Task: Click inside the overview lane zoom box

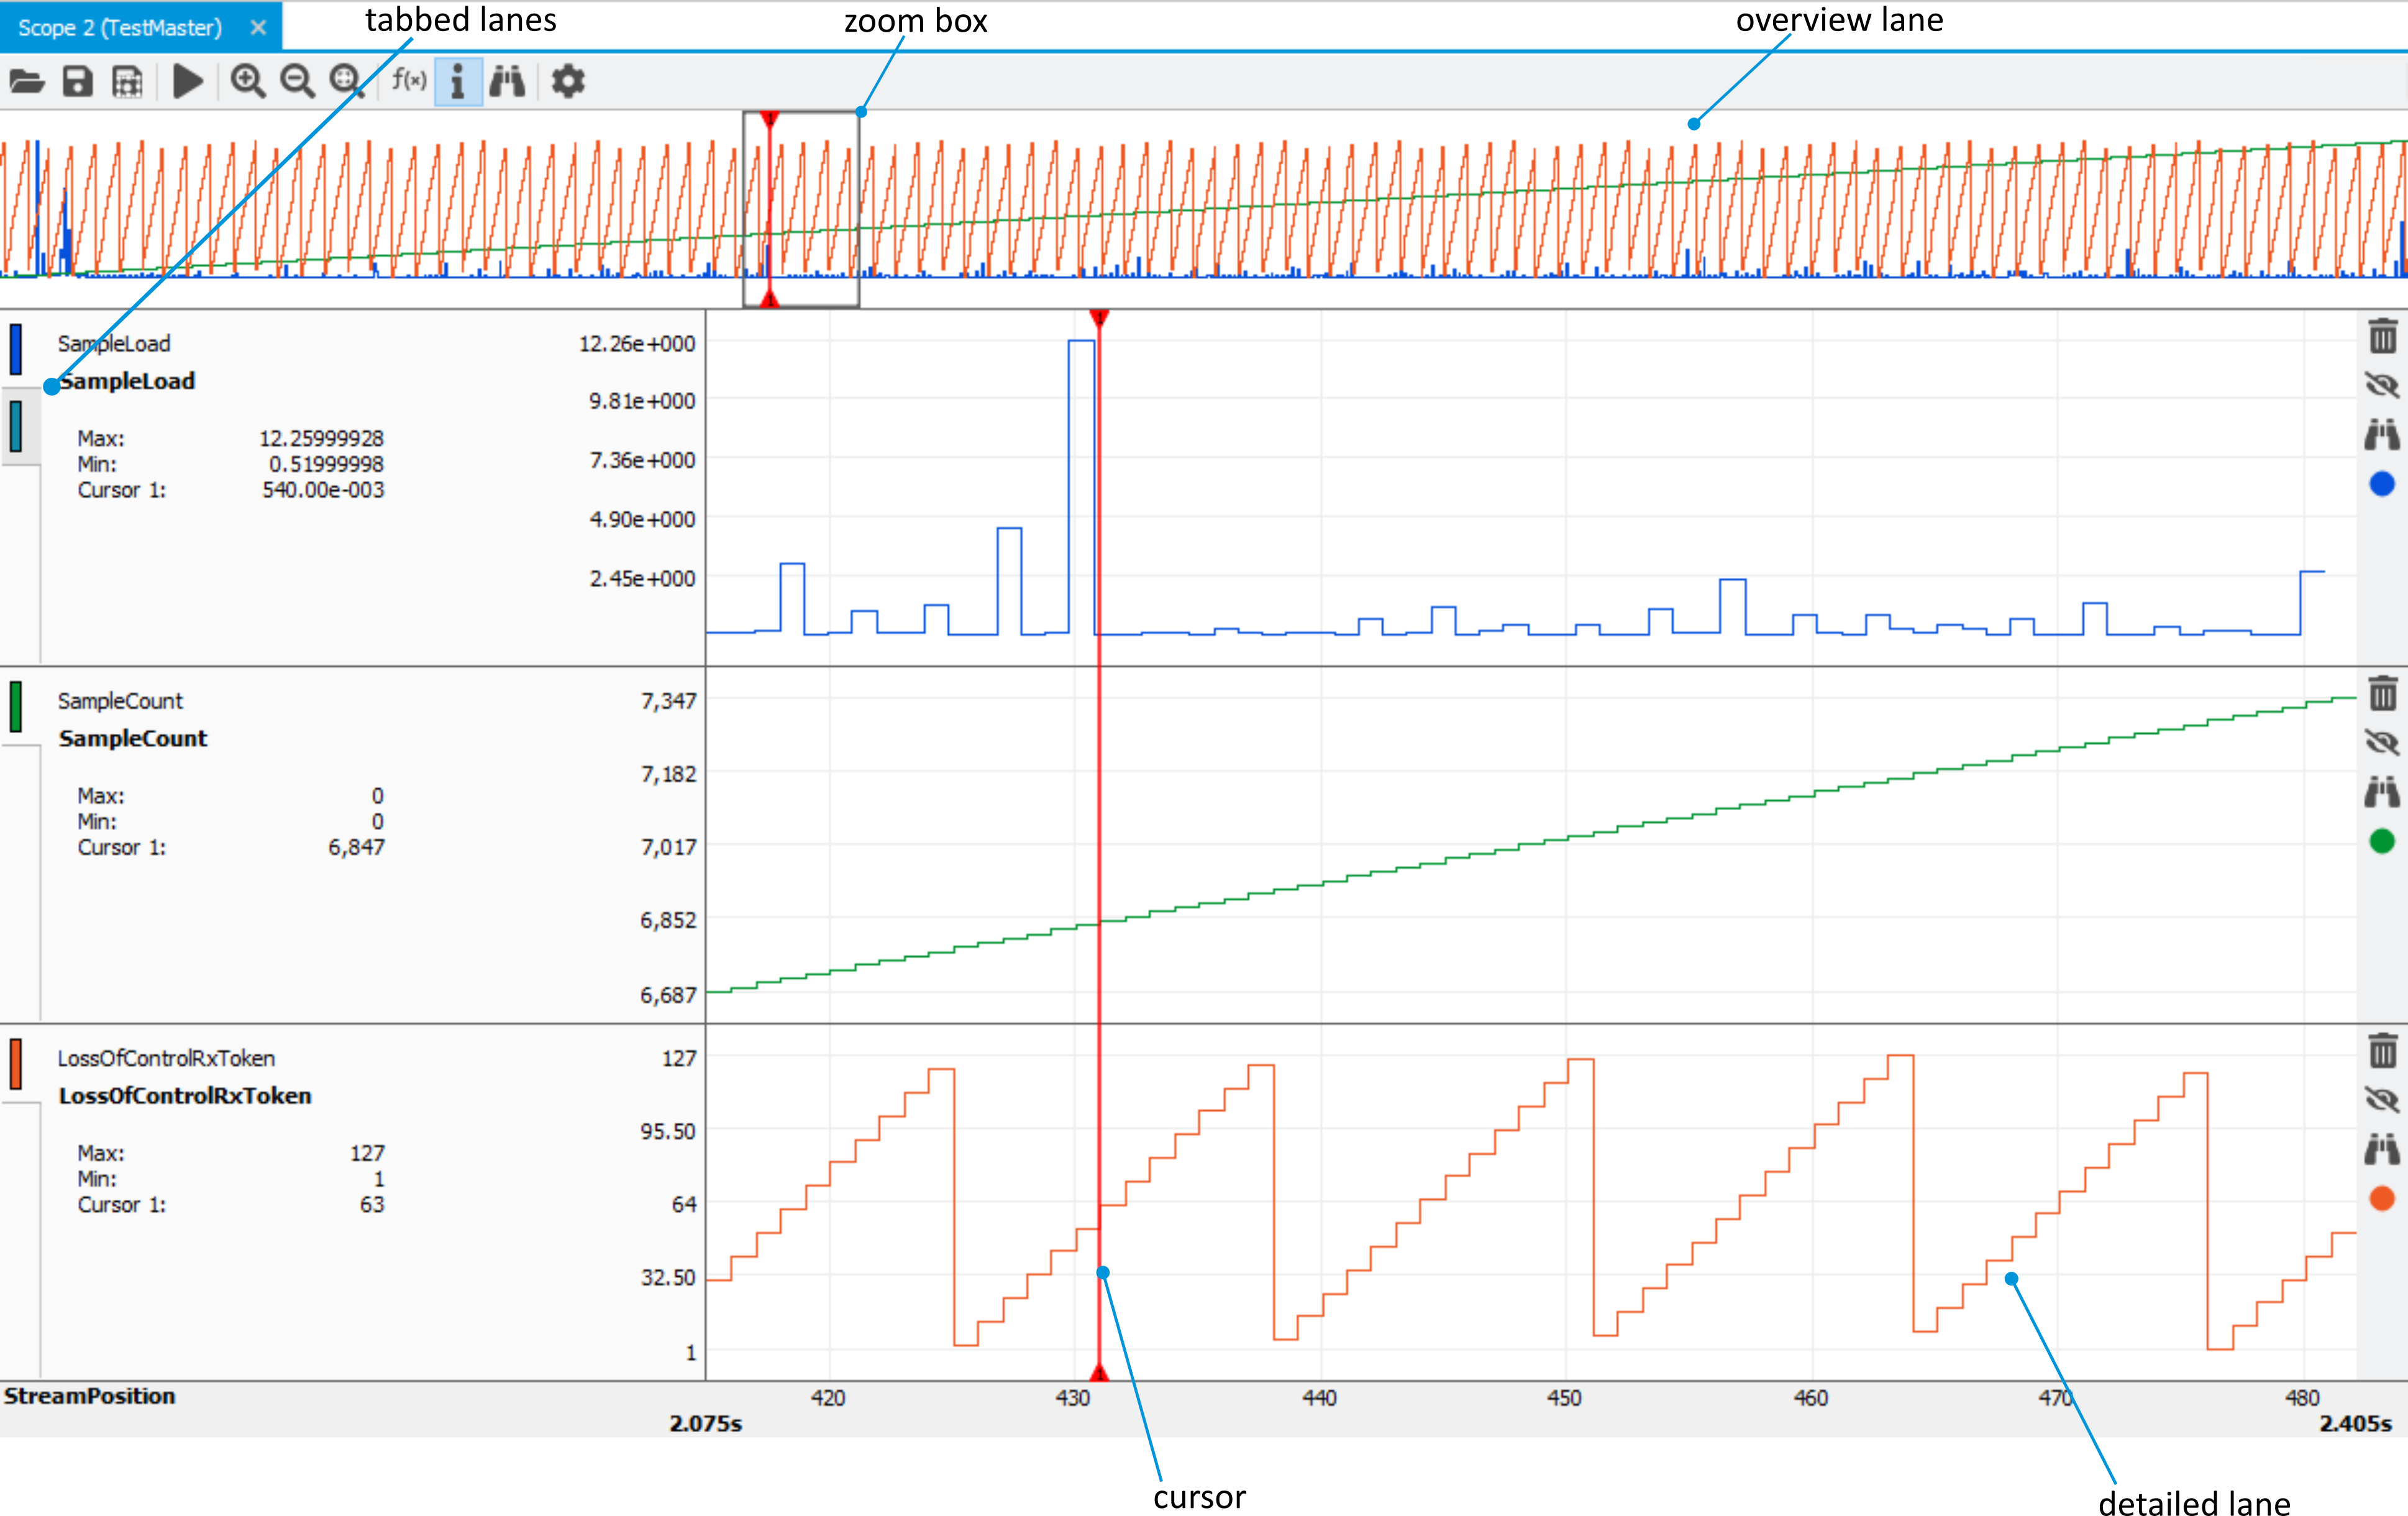Action: click(x=801, y=209)
